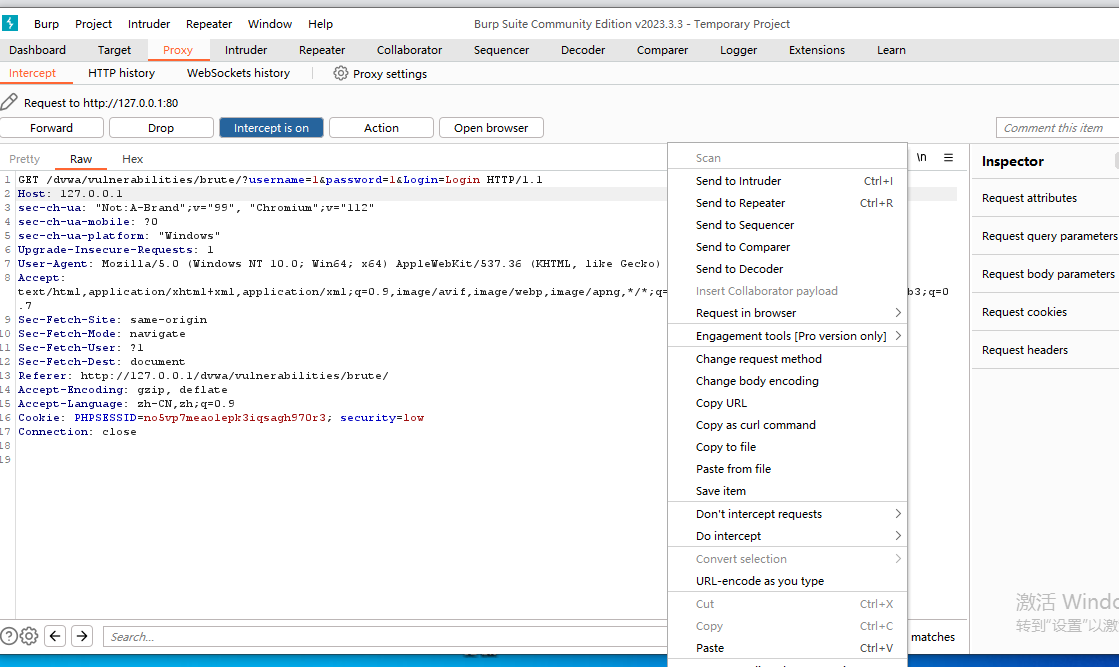Open the Help menu

point(320,24)
